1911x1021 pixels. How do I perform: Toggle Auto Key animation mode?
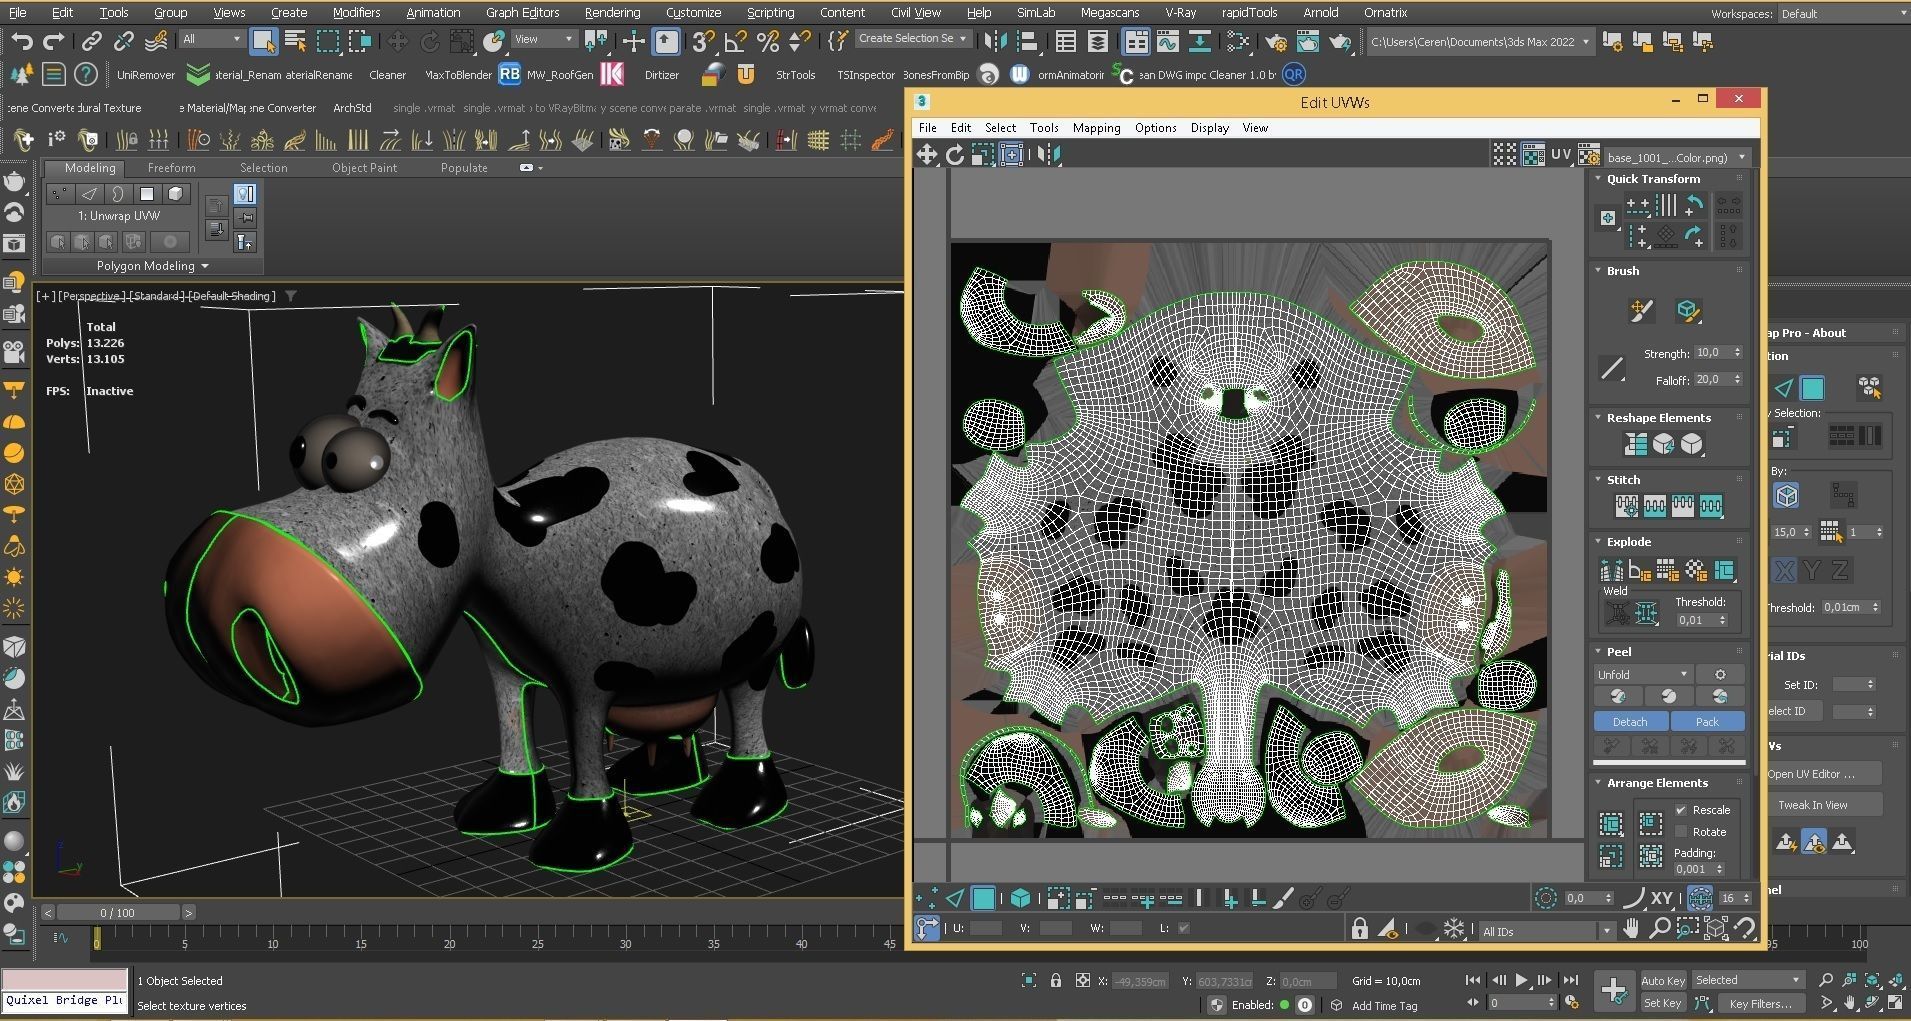[1663, 981]
